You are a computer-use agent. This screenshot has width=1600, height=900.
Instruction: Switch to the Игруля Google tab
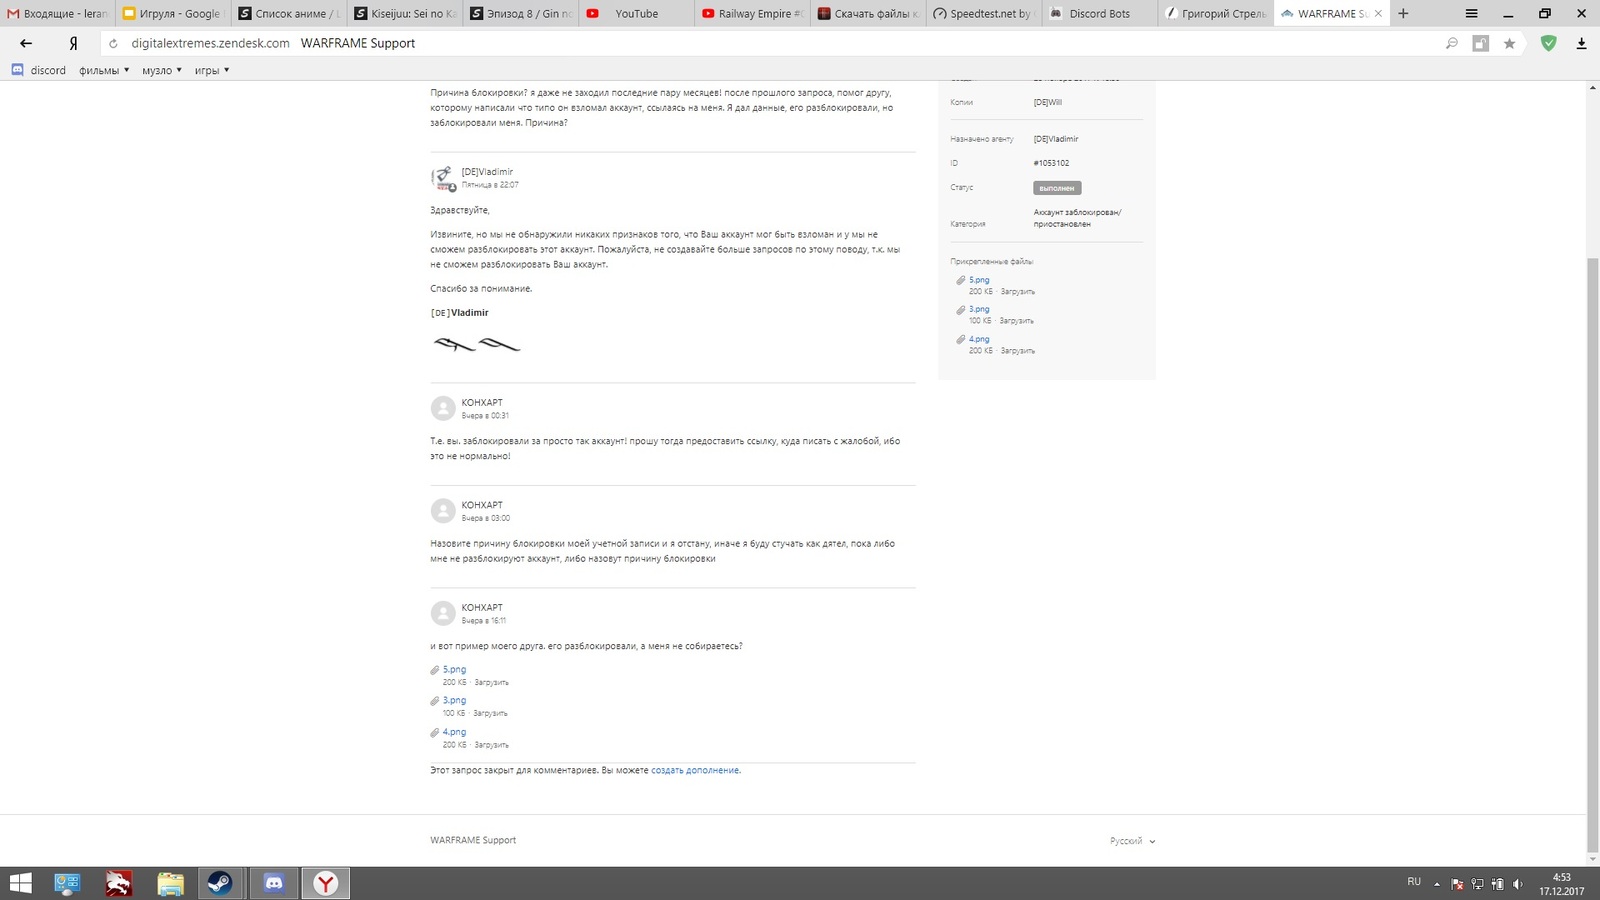tap(173, 13)
